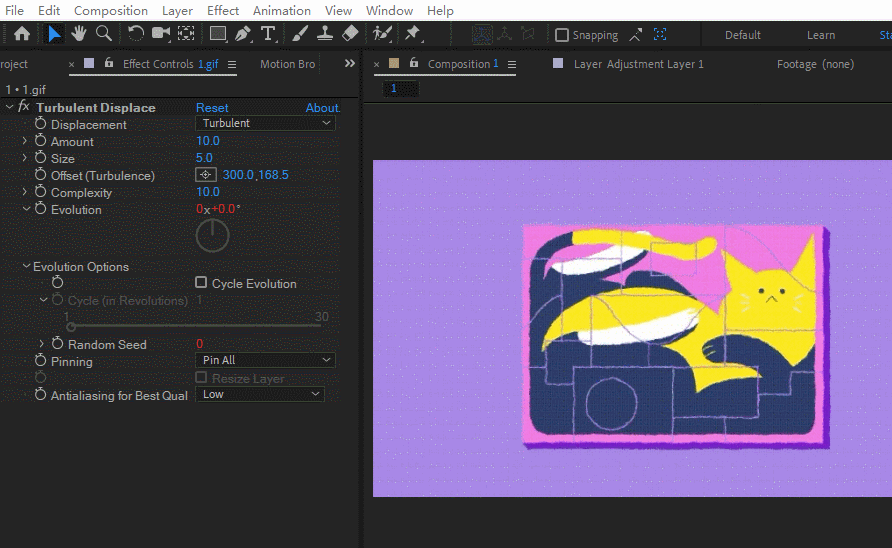Click the Size value 5.0
The image size is (892, 548).
click(204, 158)
